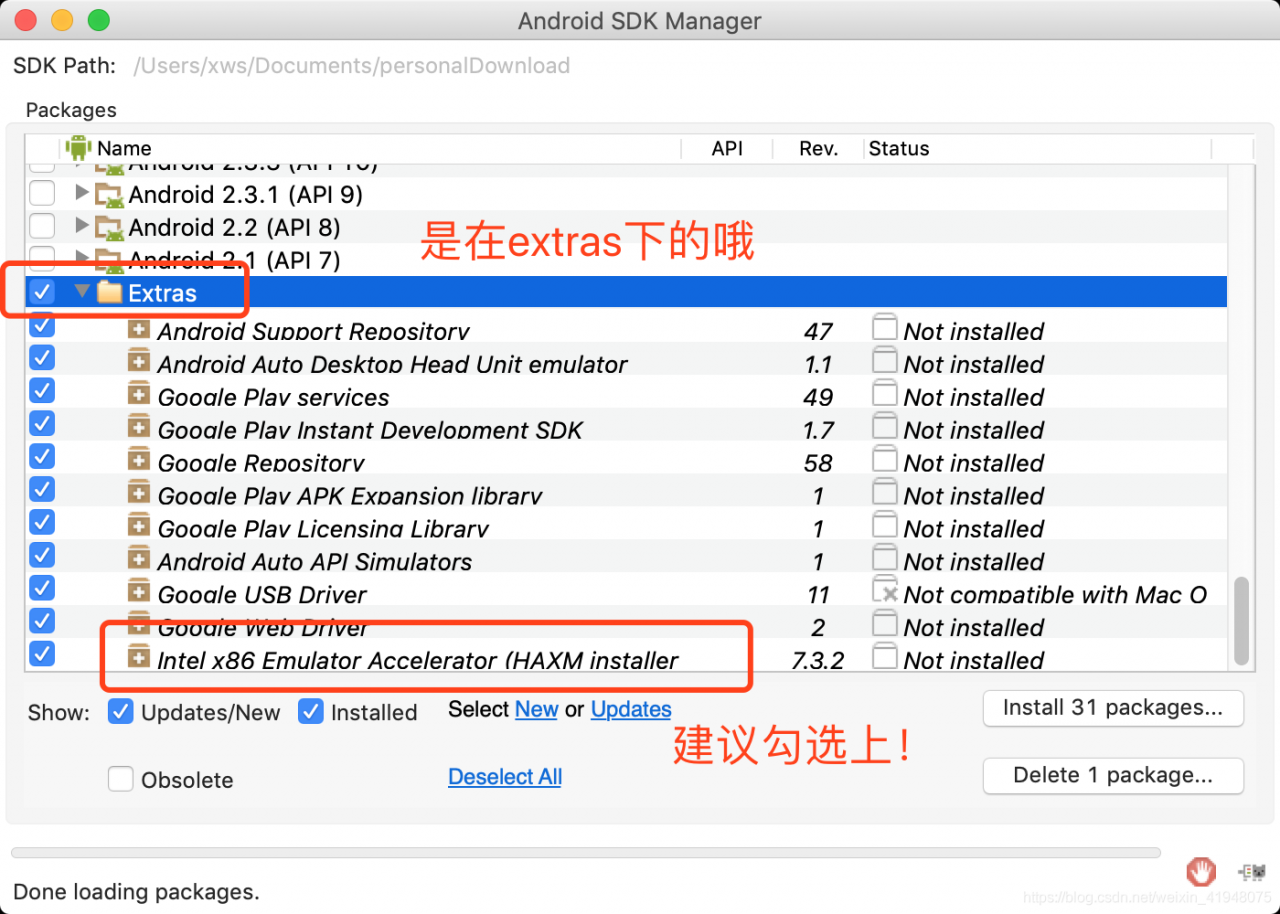Select the Android Auto API Simulators row text
The height and width of the screenshot is (914, 1280).
click(x=314, y=561)
